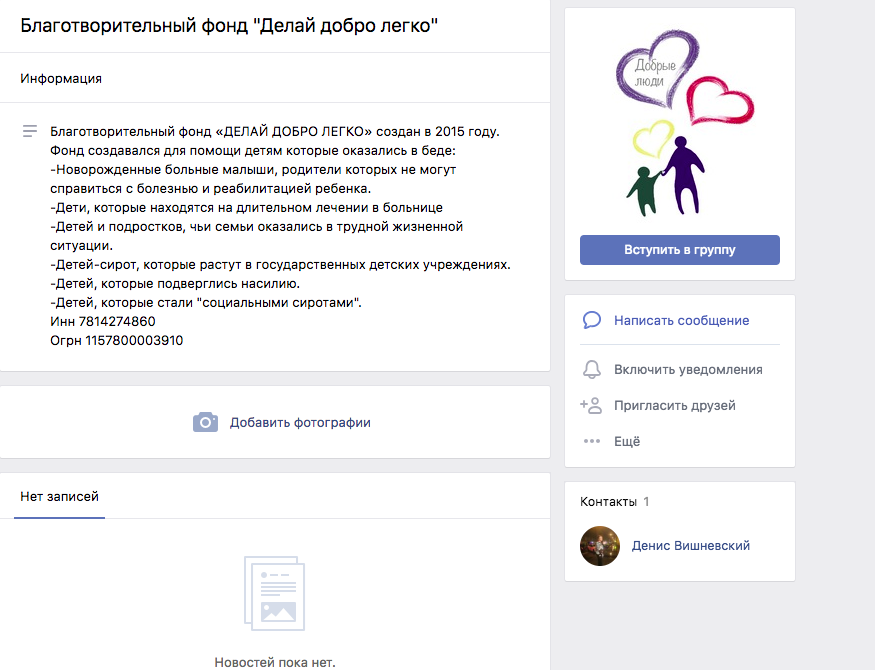
Task: Click the description lines icon beside info text
Action: click(x=30, y=132)
